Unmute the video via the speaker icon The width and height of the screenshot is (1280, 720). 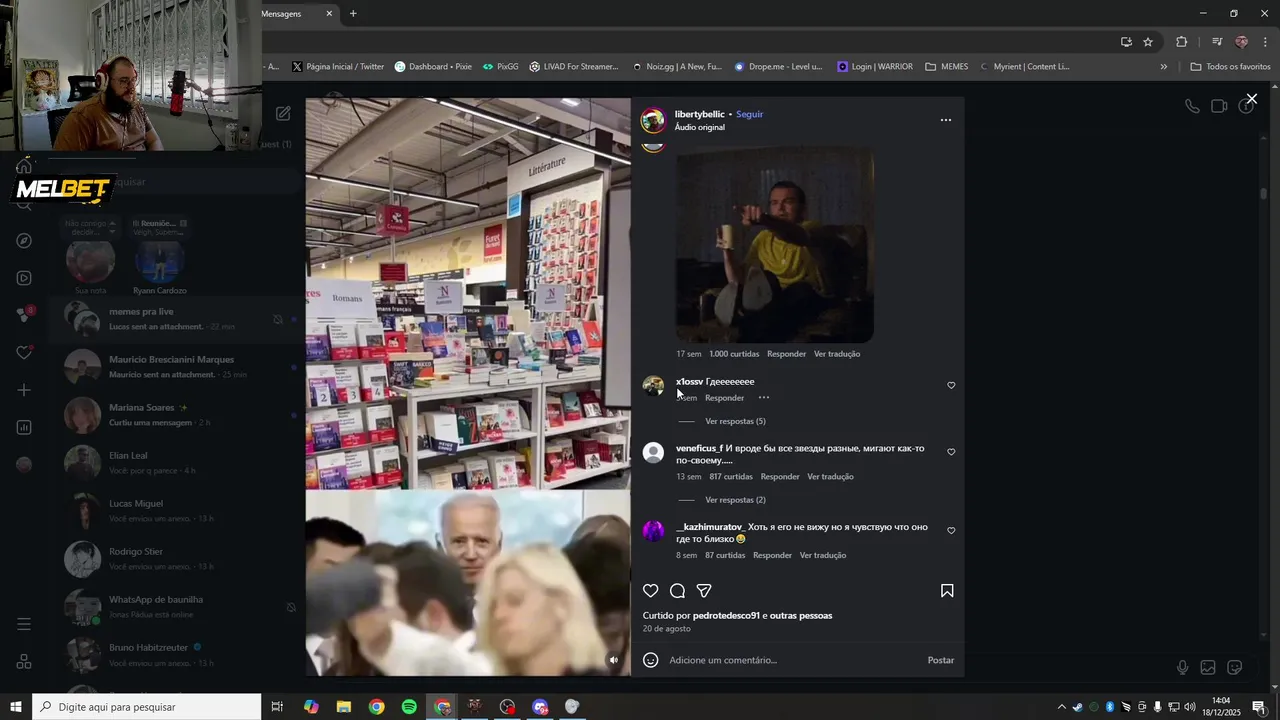[x=614, y=660]
